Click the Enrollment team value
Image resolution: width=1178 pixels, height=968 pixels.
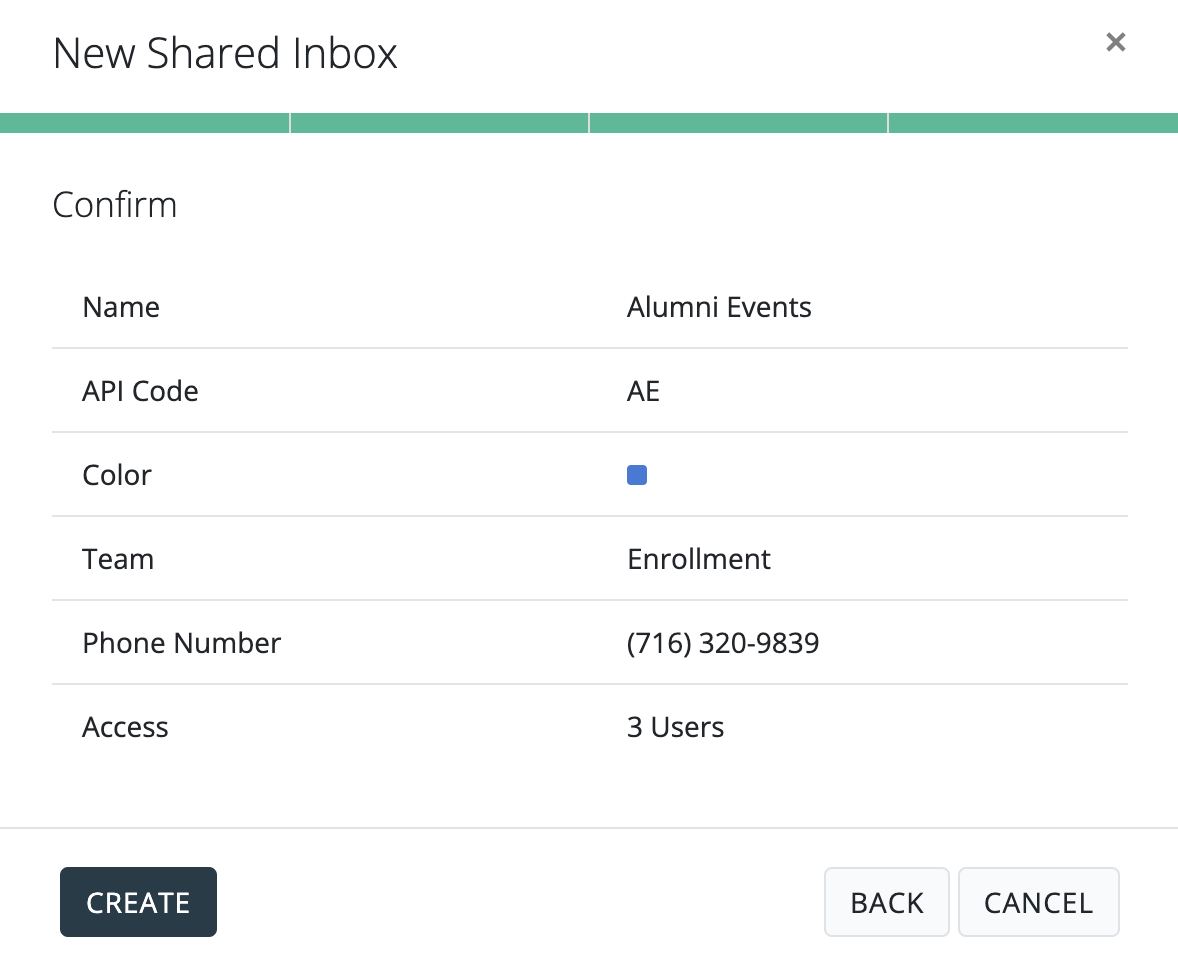pyautogui.click(x=699, y=559)
